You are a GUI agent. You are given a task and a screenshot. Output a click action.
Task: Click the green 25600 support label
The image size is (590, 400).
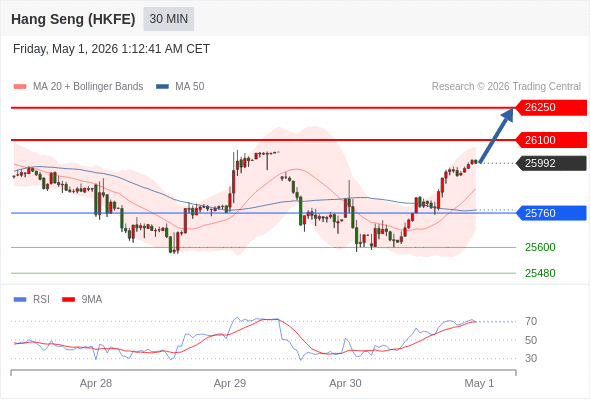540,247
